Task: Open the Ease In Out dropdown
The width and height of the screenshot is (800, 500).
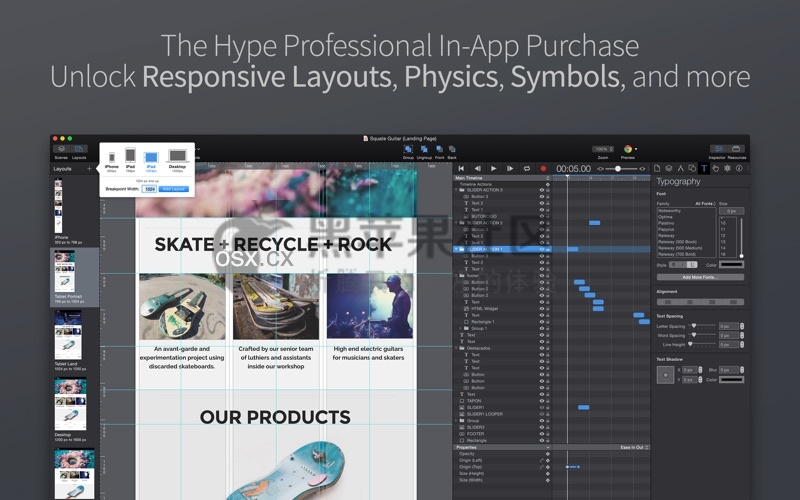Action: pyautogui.click(x=634, y=447)
